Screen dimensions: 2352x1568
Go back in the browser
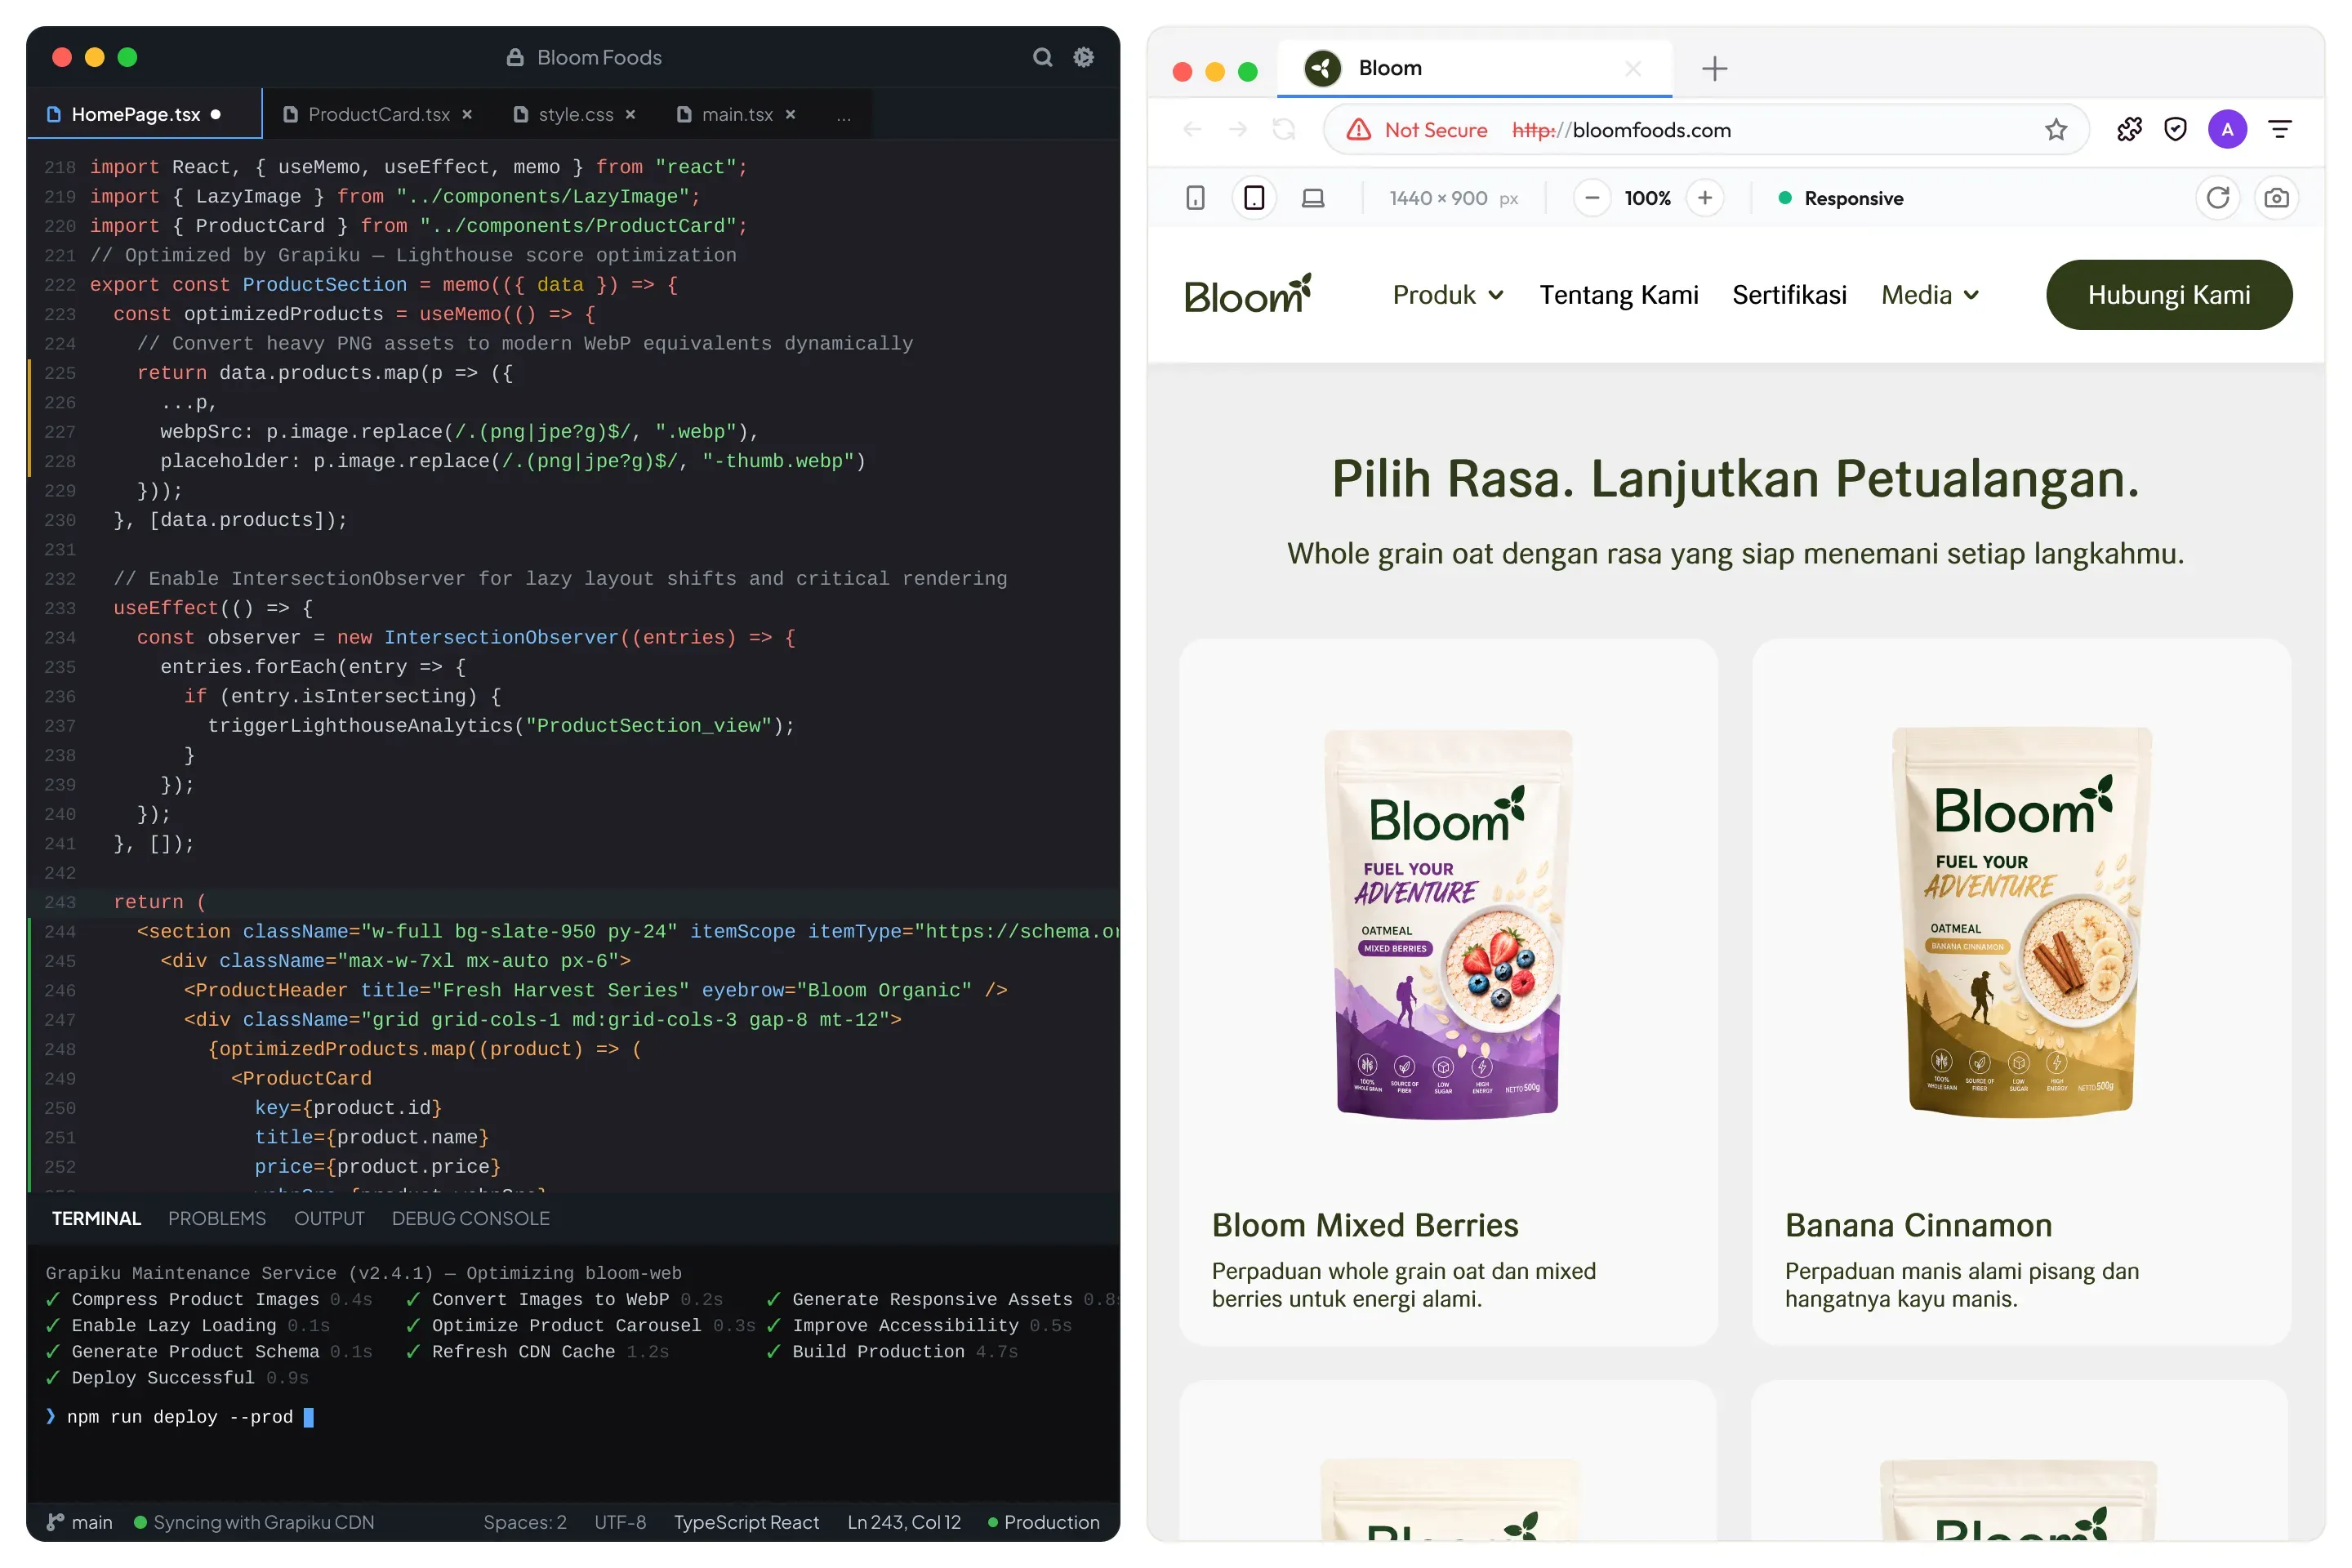click(x=1192, y=129)
